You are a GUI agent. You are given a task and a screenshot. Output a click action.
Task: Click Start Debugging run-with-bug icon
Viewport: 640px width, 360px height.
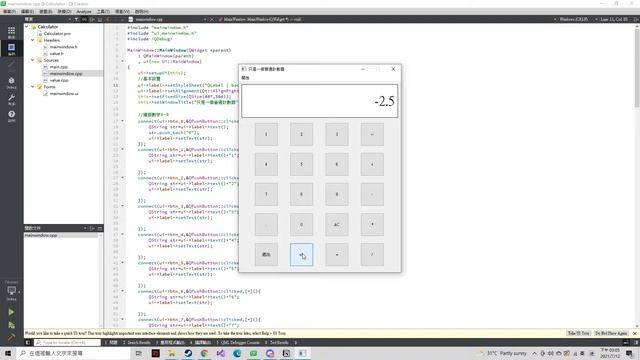tap(11, 325)
